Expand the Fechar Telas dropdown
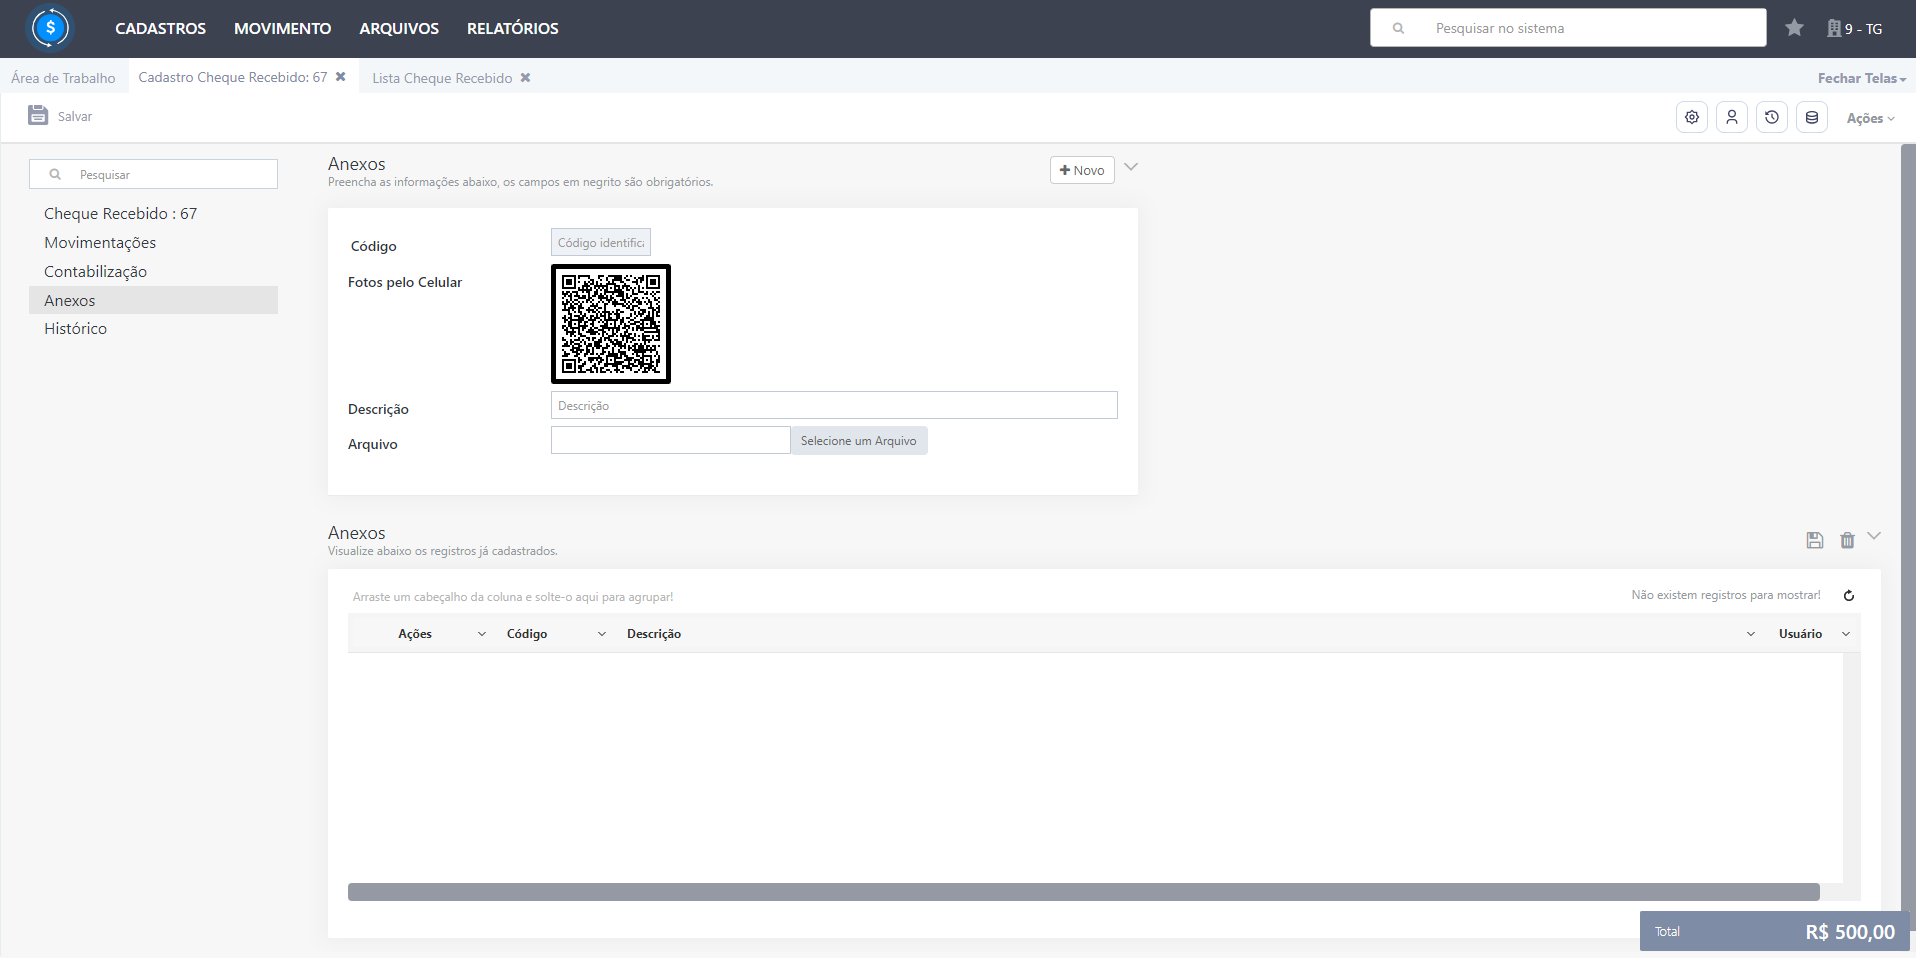The height and width of the screenshot is (958, 1916). (x=1862, y=78)
